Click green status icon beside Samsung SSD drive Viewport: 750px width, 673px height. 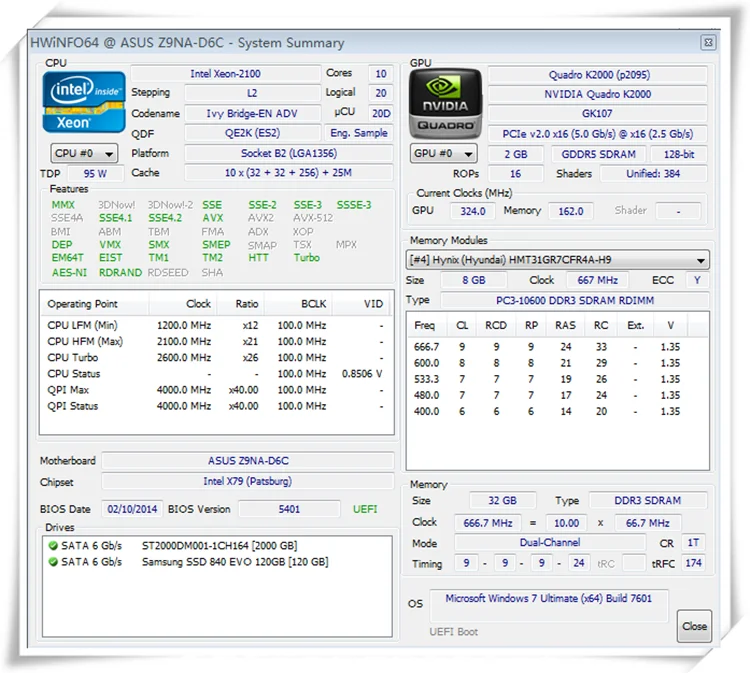point(53,562)
